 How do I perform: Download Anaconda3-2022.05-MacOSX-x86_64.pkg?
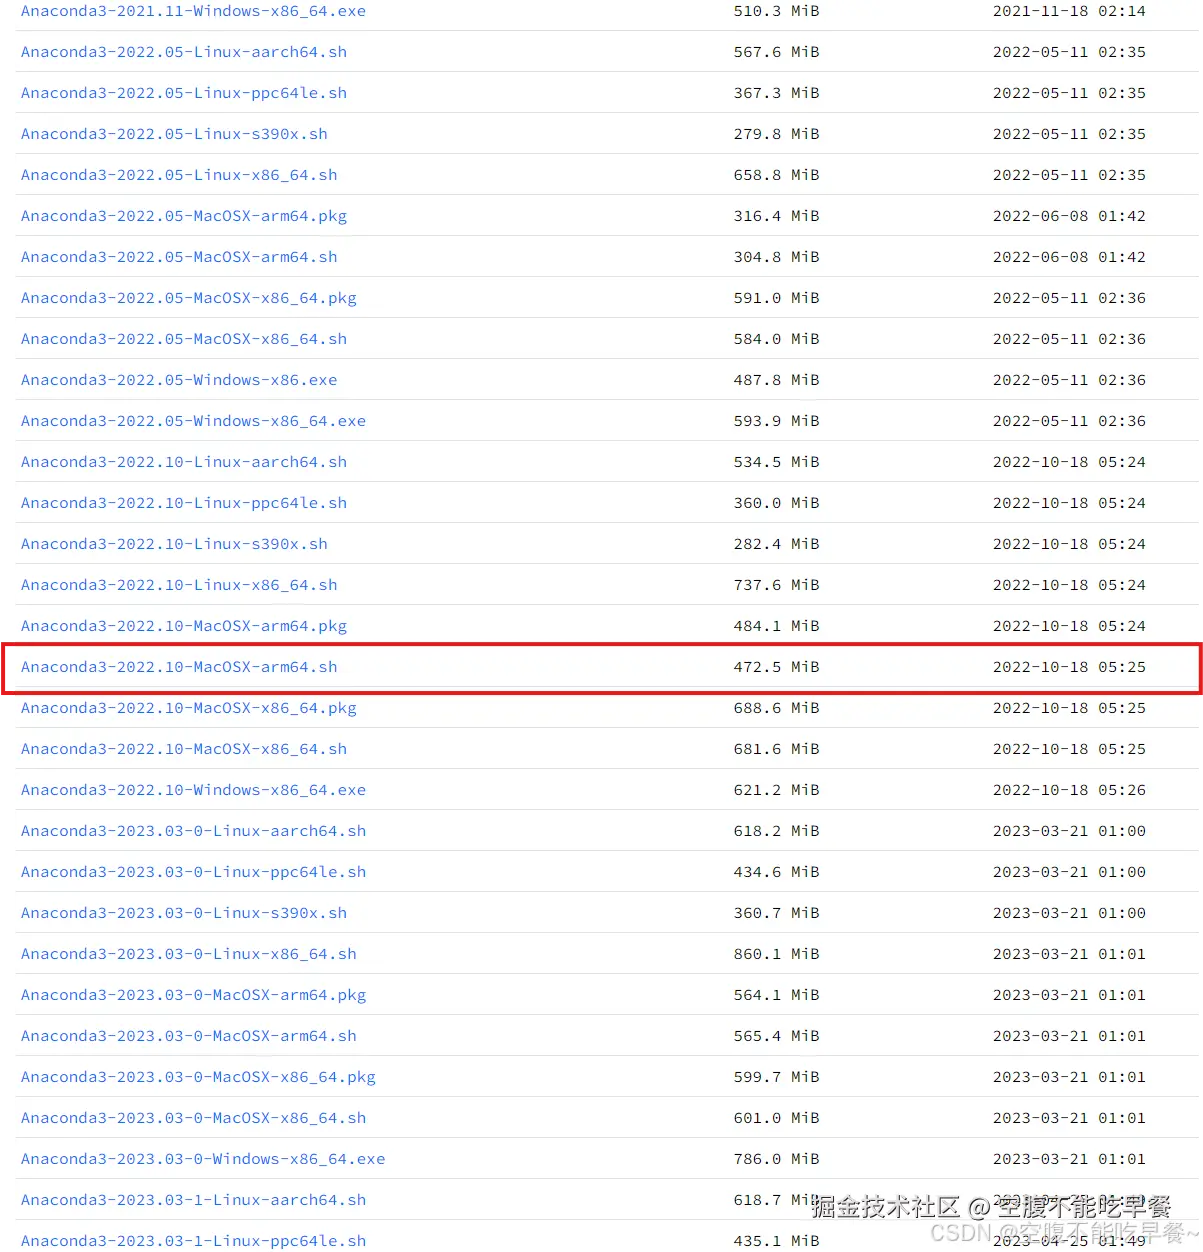coord(189,298)
